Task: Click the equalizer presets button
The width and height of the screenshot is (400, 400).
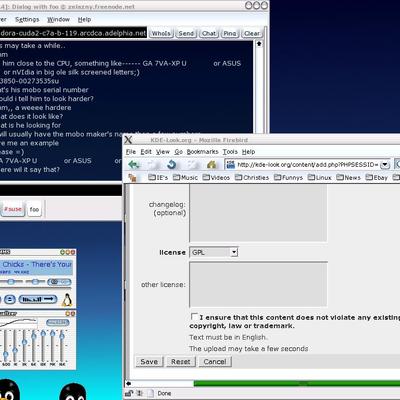Action: click(x=57, y=322)
